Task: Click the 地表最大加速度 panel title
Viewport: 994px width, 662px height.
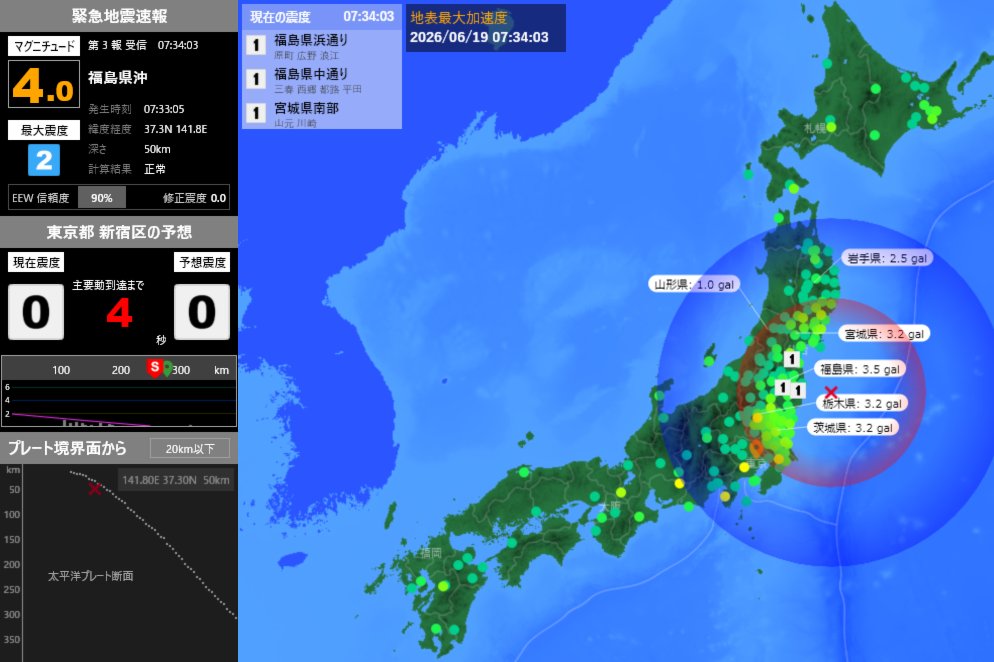Action: click(x=458, y=18)
